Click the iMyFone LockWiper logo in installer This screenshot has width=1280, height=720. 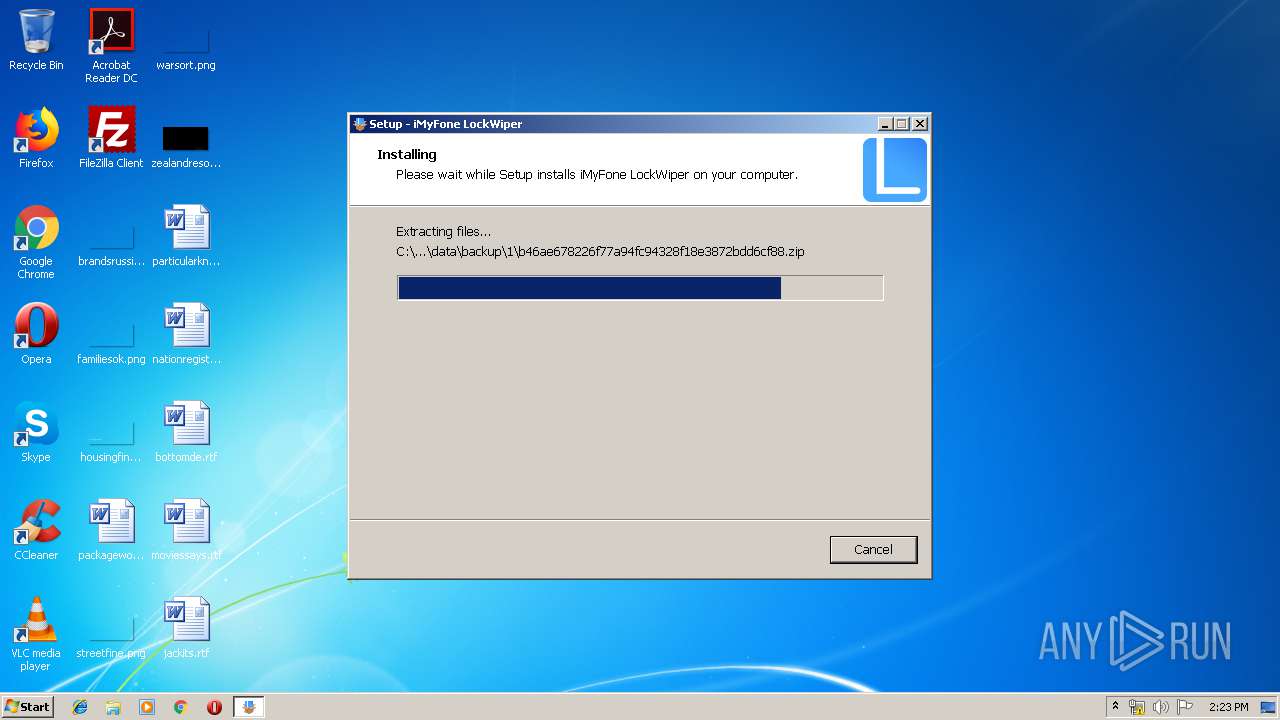coord(895,170)
